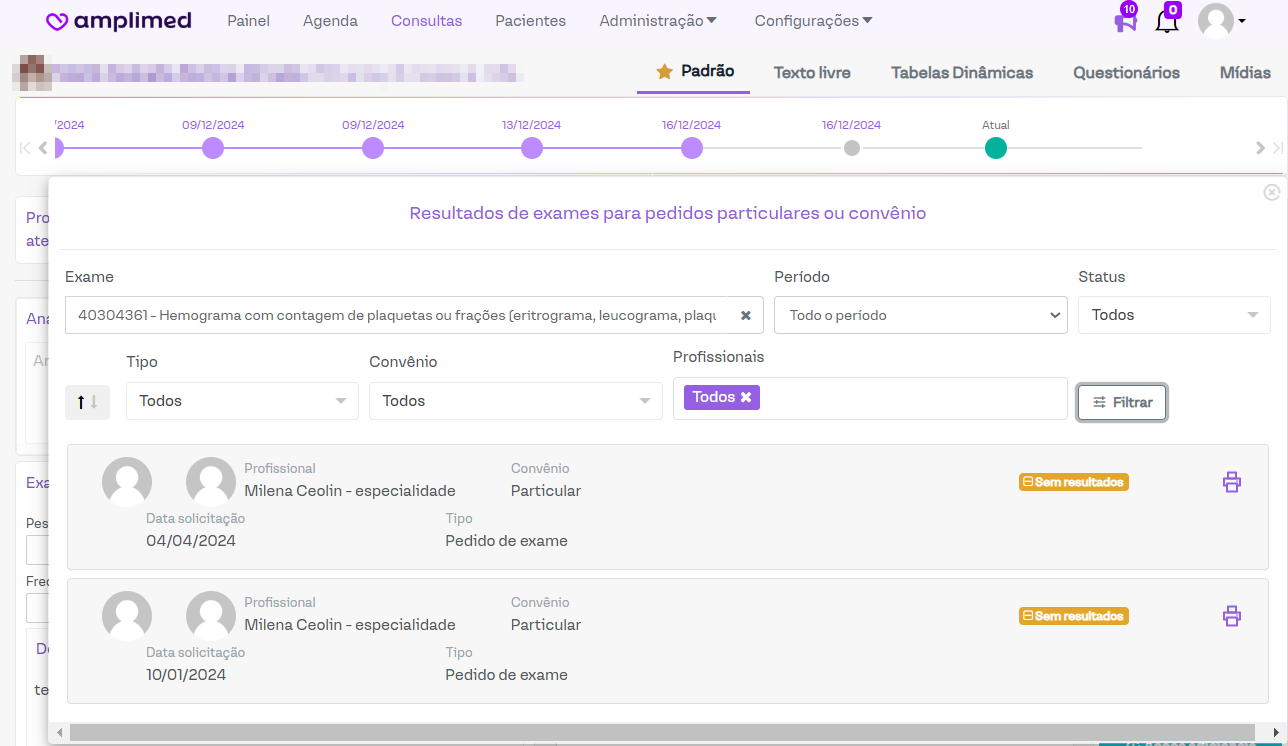The height and width of the screenshot is (746, 1288).
Task: Switch to the Tabelas Dinâmicas tab
Action: [x=961, y=73]
